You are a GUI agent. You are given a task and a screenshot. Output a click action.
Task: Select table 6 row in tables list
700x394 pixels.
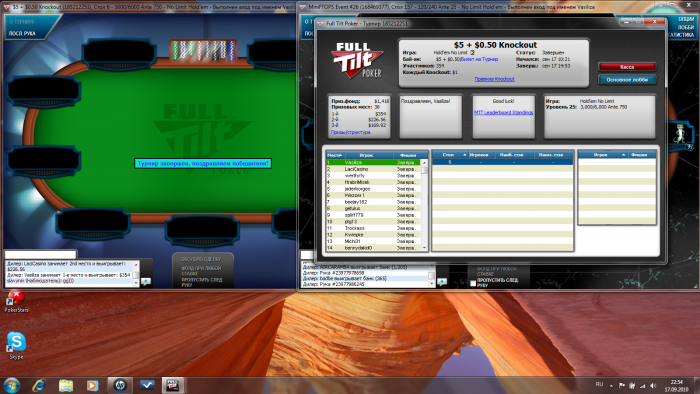point(502,162)
